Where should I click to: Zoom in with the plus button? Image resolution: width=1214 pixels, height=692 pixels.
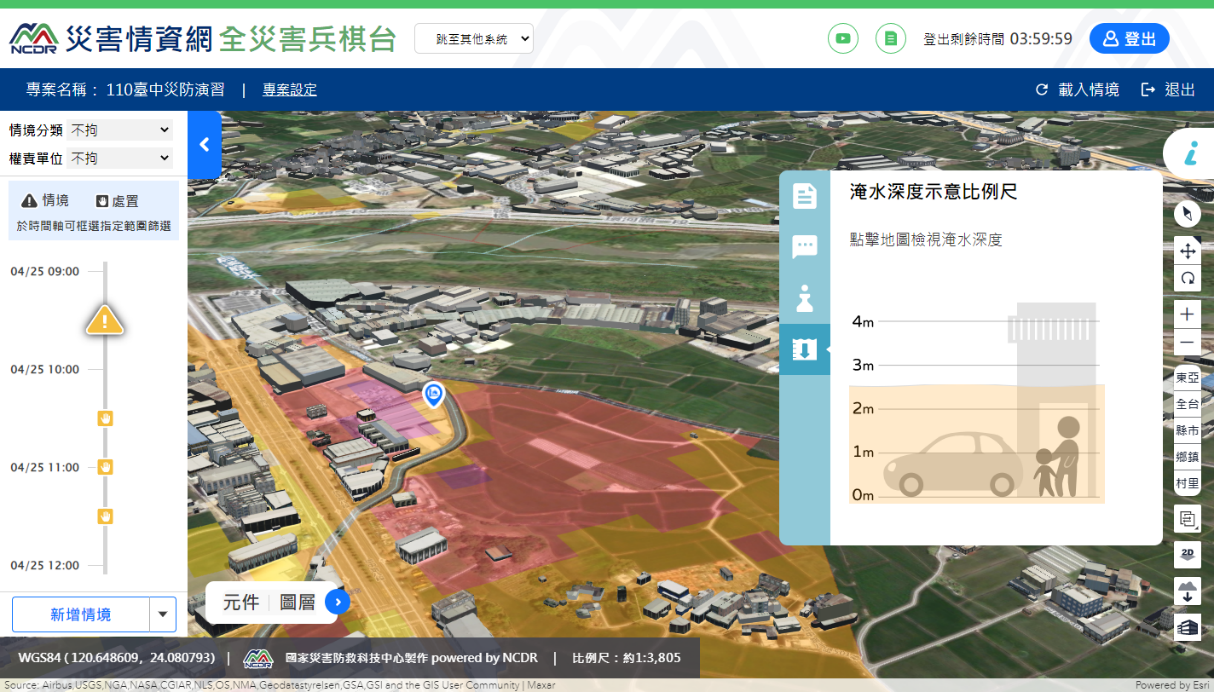pos(1187,314)
